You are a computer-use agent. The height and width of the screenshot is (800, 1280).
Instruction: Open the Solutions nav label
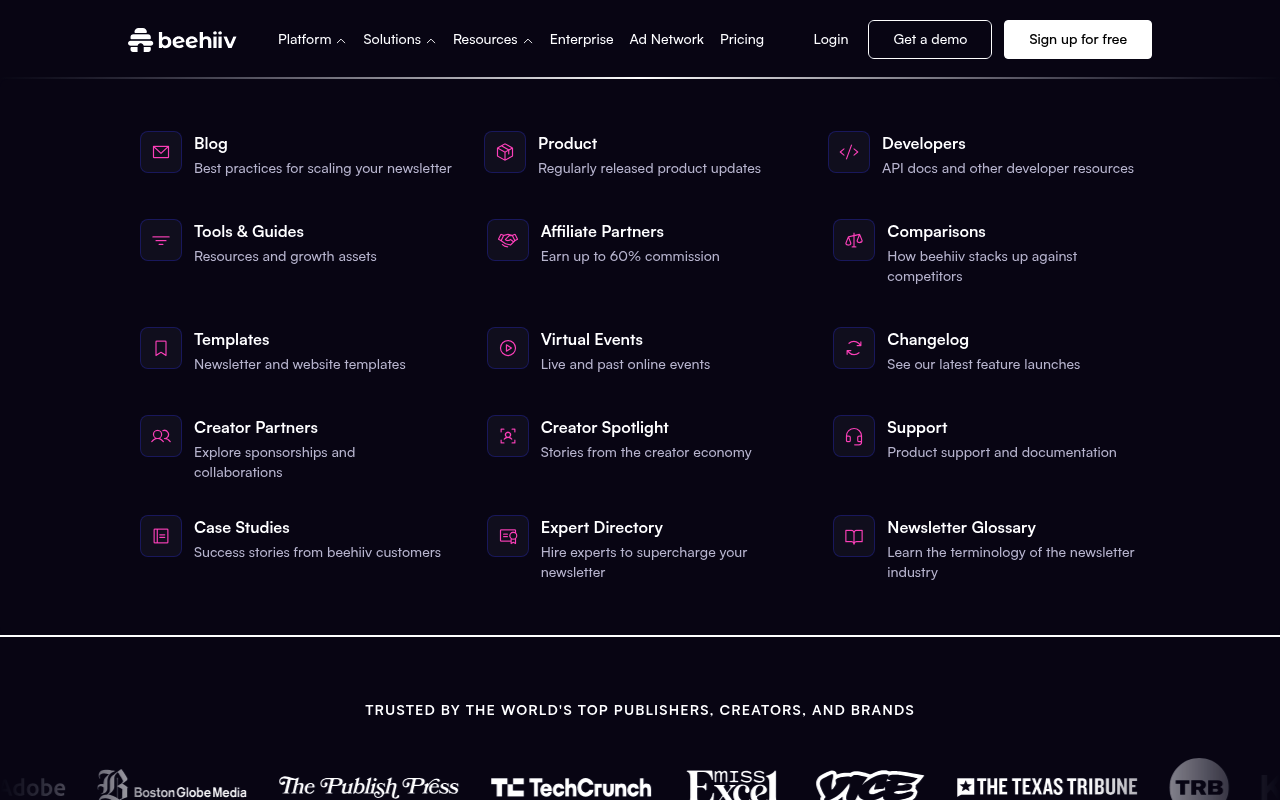click(392, 39)
